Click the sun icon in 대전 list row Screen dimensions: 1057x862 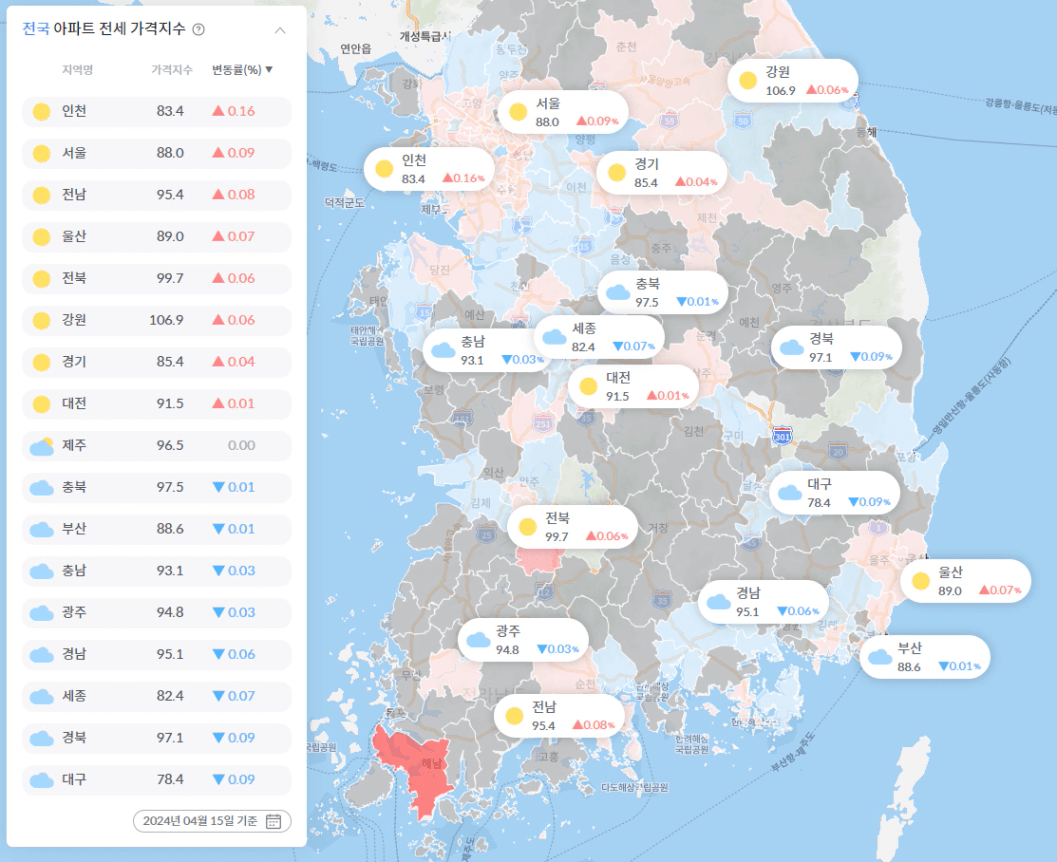tap(42, 404)
